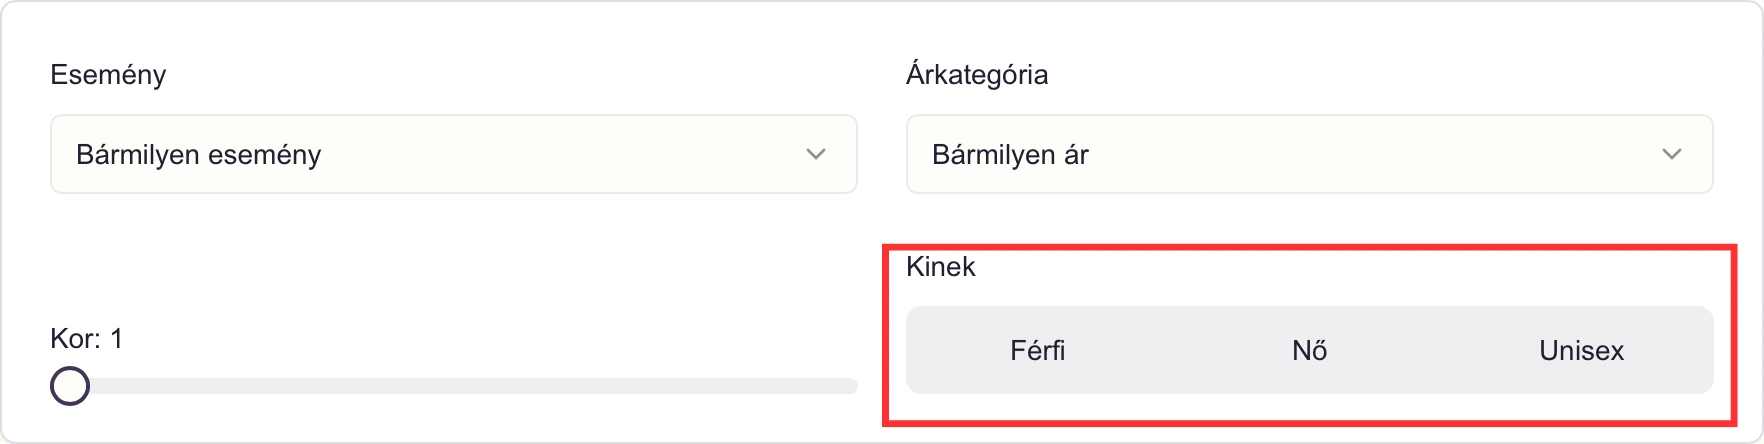Click the Kor slider handle
The width and height of the screenshot is (1764, 444).
coord(70,386)
